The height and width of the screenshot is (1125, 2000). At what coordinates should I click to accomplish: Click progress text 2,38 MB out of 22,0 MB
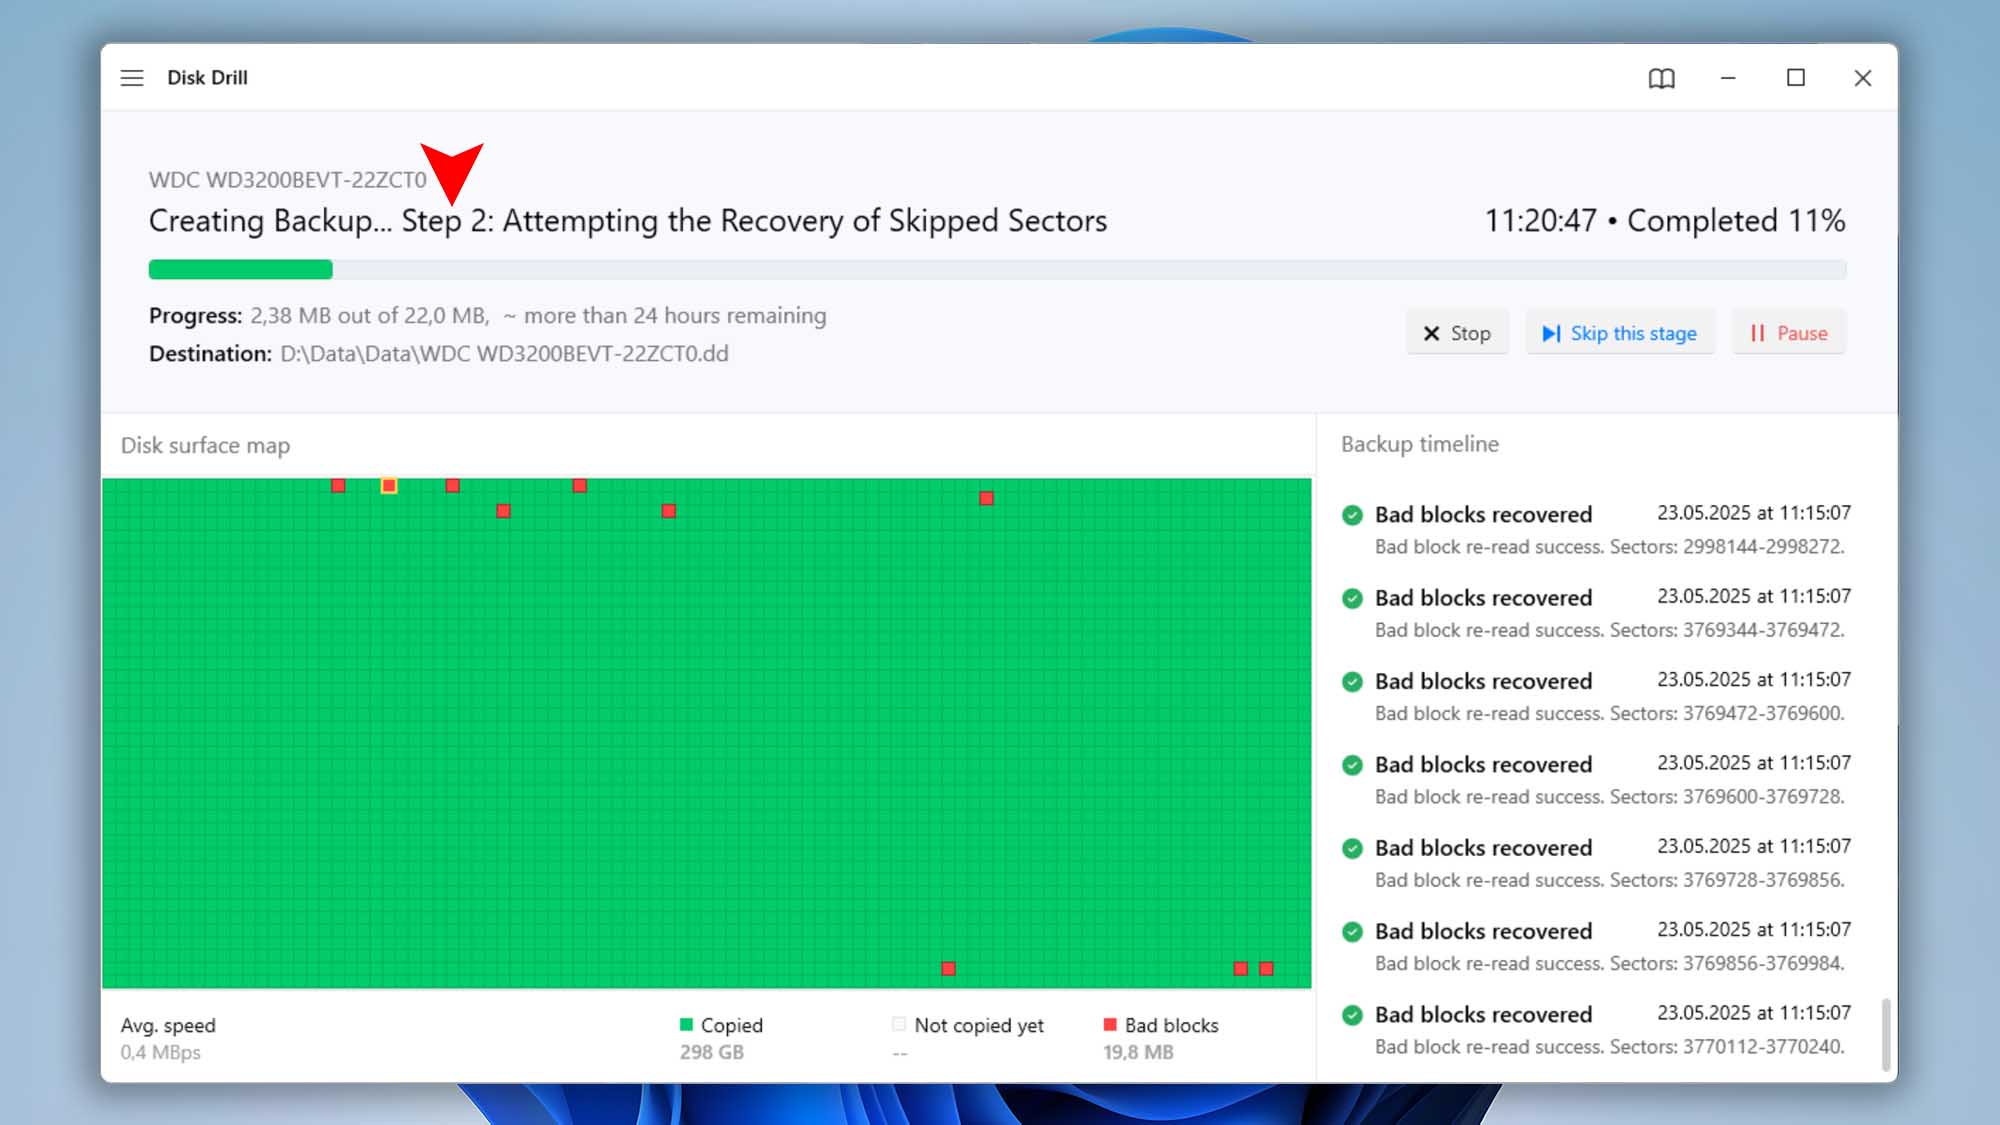(x=369, y=316)
